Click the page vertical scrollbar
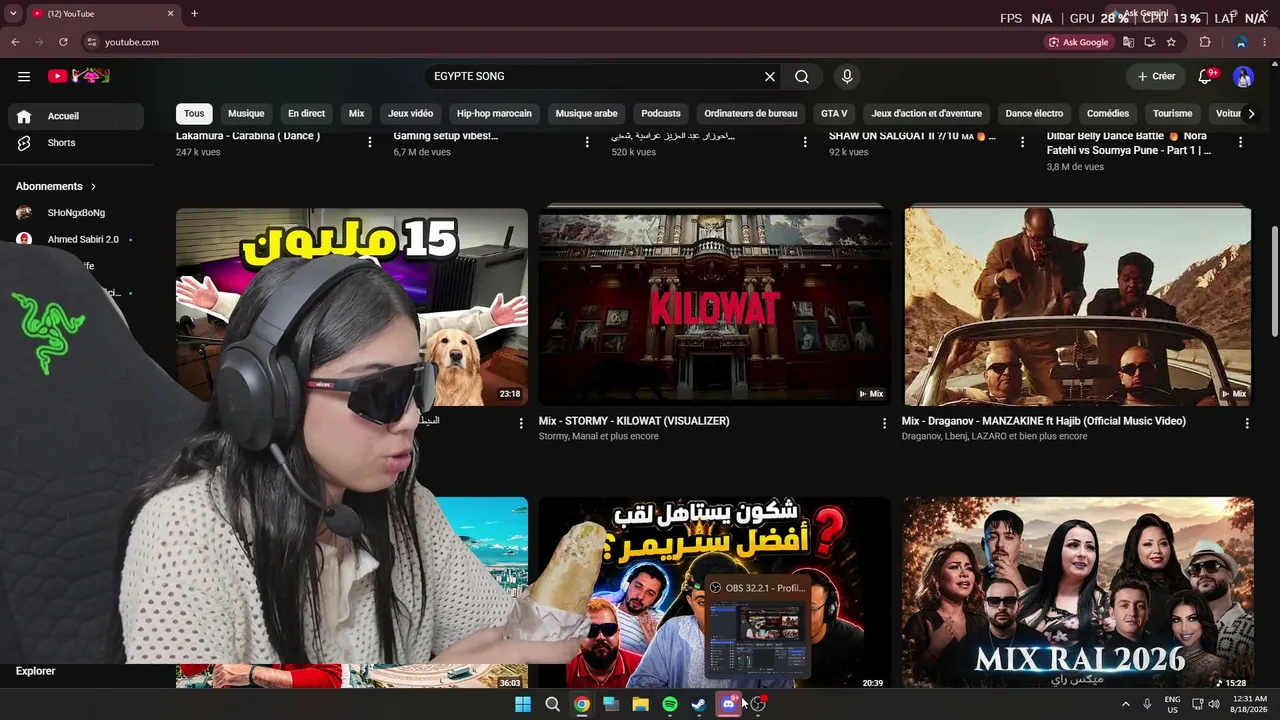This screenshot has width=1280, height=720. pos(1275,283)
